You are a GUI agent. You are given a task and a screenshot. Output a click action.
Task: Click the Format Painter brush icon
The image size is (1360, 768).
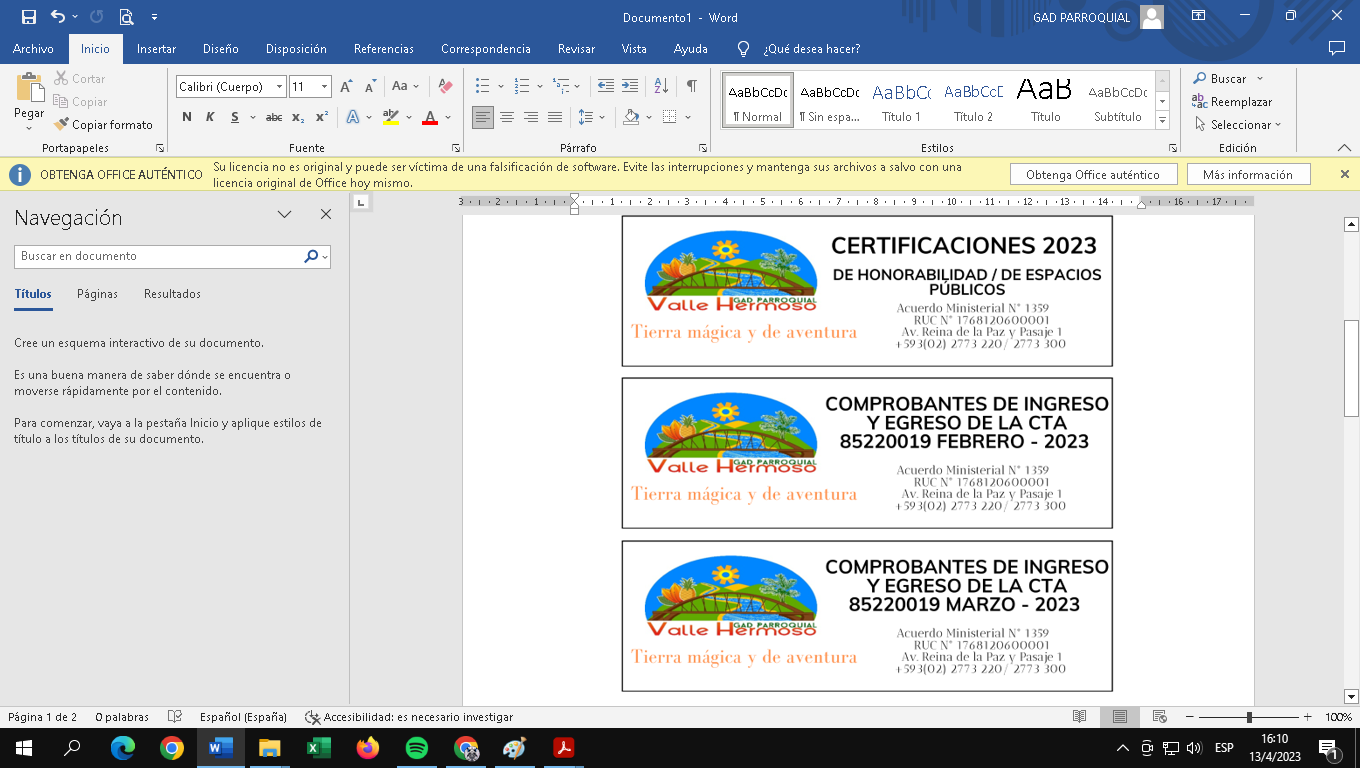[62, 125]
